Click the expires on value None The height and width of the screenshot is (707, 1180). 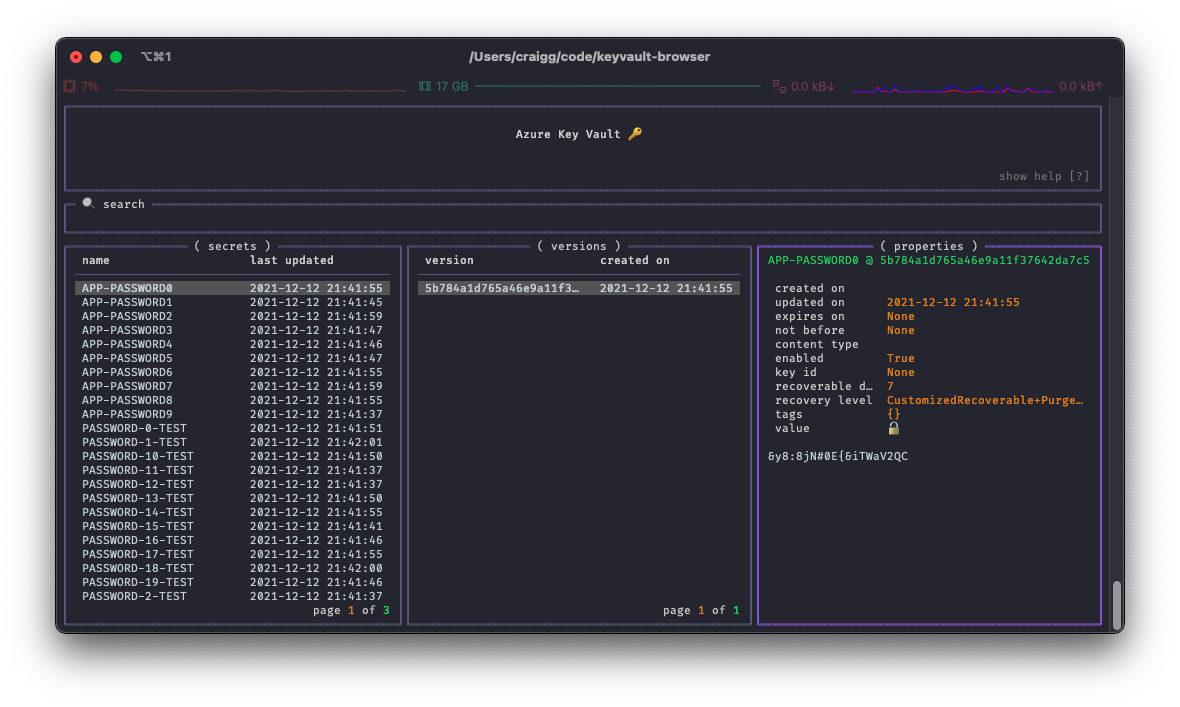[x=900, y=316]
